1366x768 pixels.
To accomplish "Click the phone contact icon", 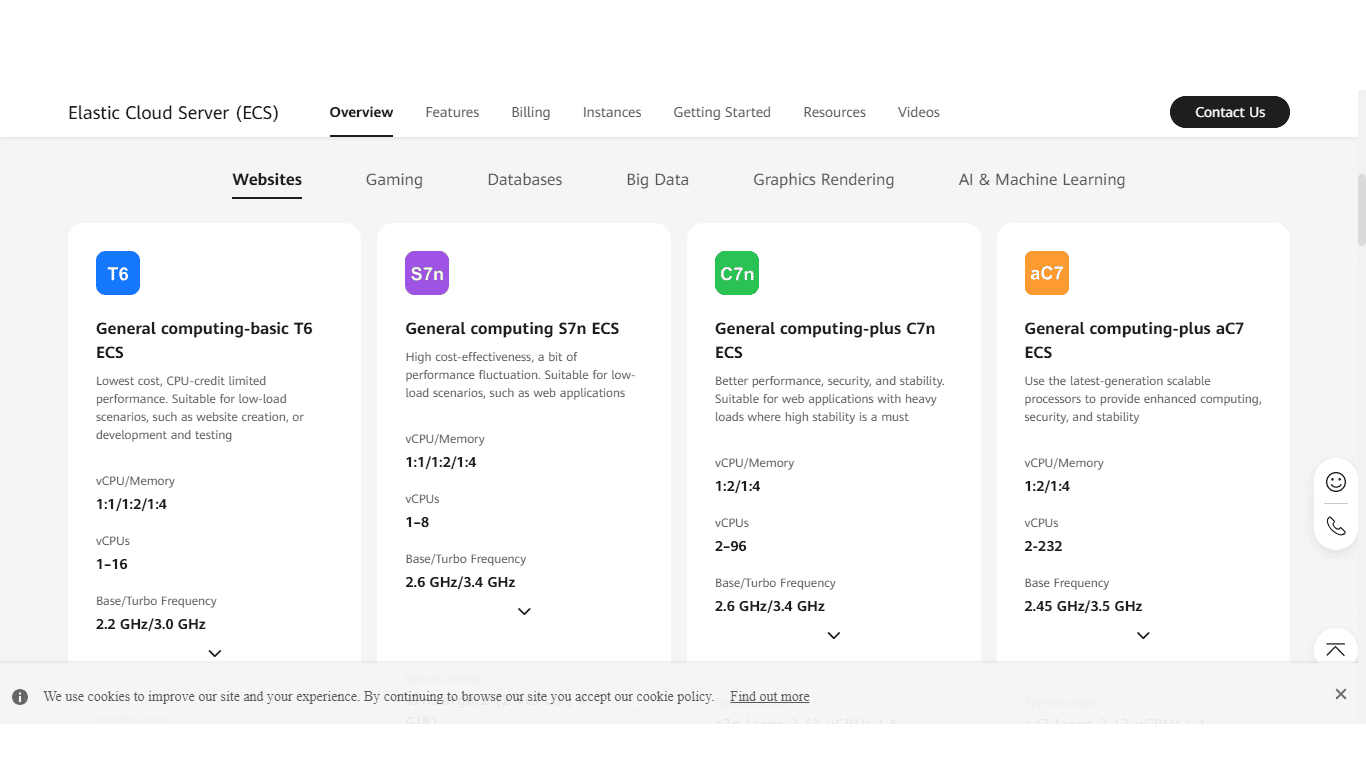I will [x=1336, y=525].
